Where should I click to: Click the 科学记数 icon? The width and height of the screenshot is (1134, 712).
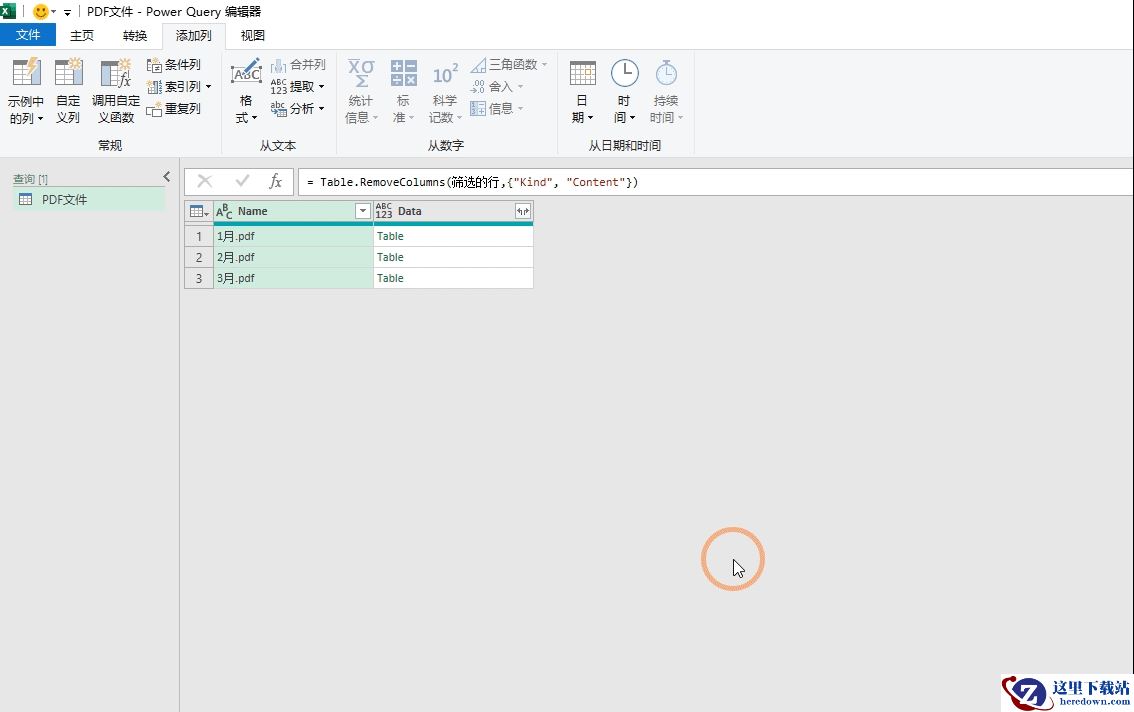pyautogui.click(x=445, y=75)
